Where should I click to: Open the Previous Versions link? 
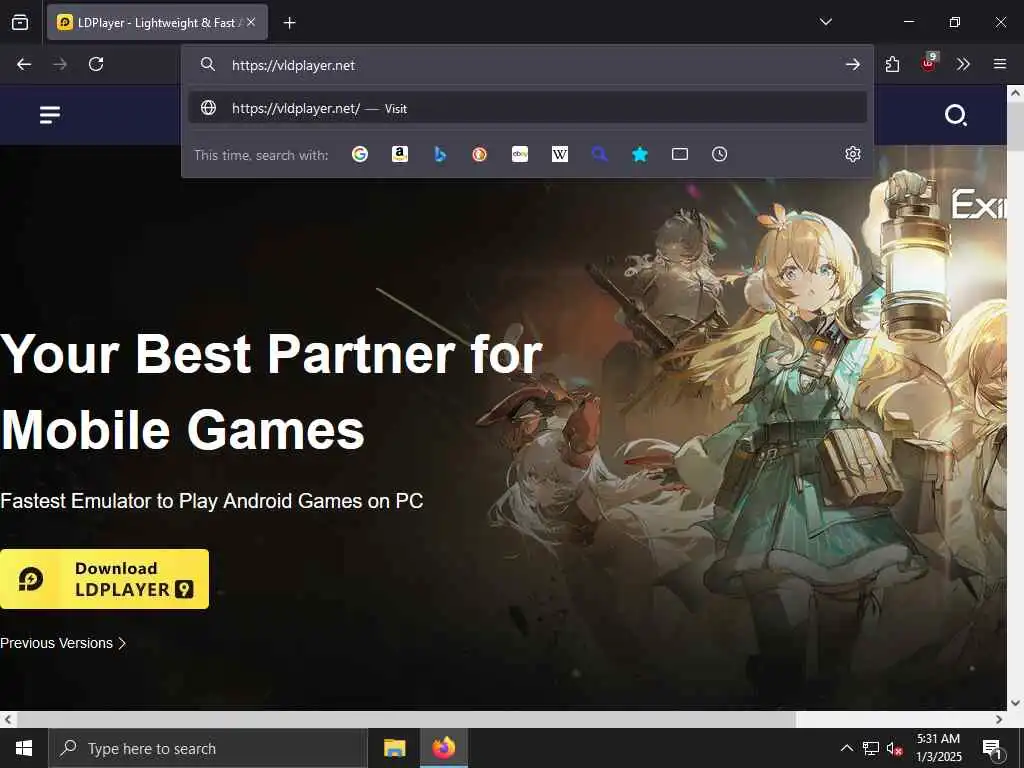pos(63,643)
